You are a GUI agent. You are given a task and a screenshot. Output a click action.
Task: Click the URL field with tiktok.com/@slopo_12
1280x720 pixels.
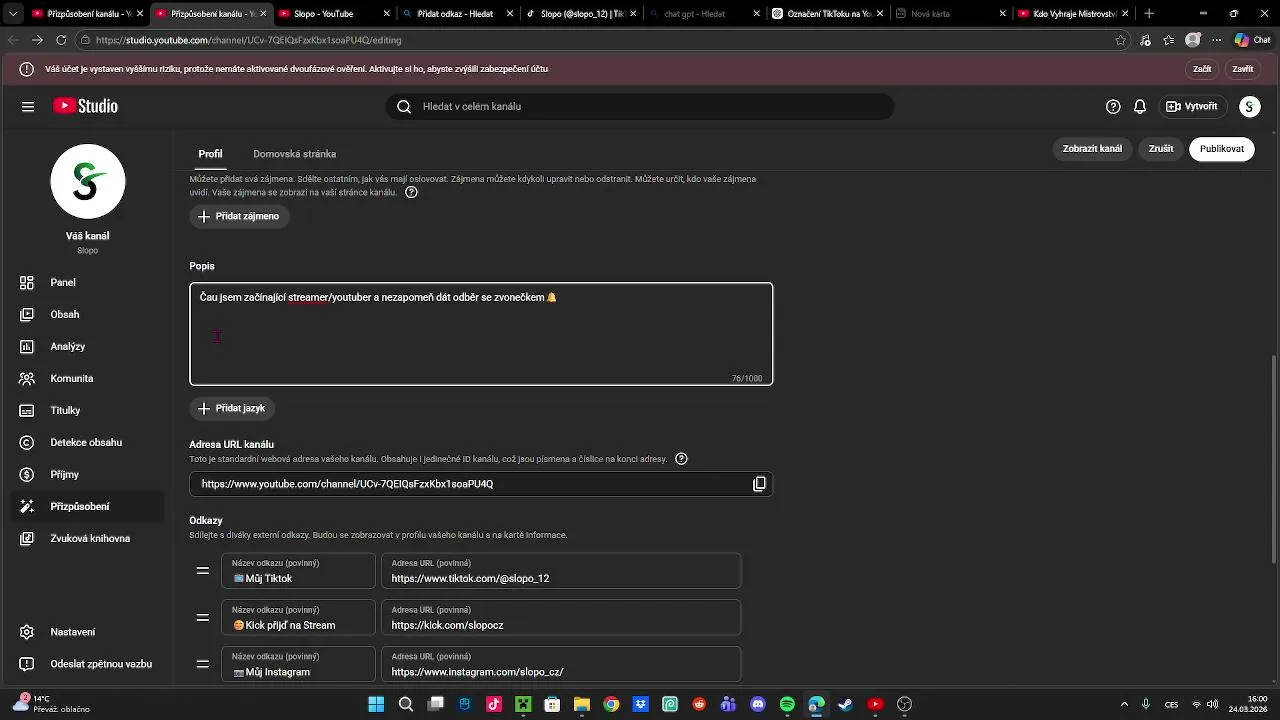561,571
